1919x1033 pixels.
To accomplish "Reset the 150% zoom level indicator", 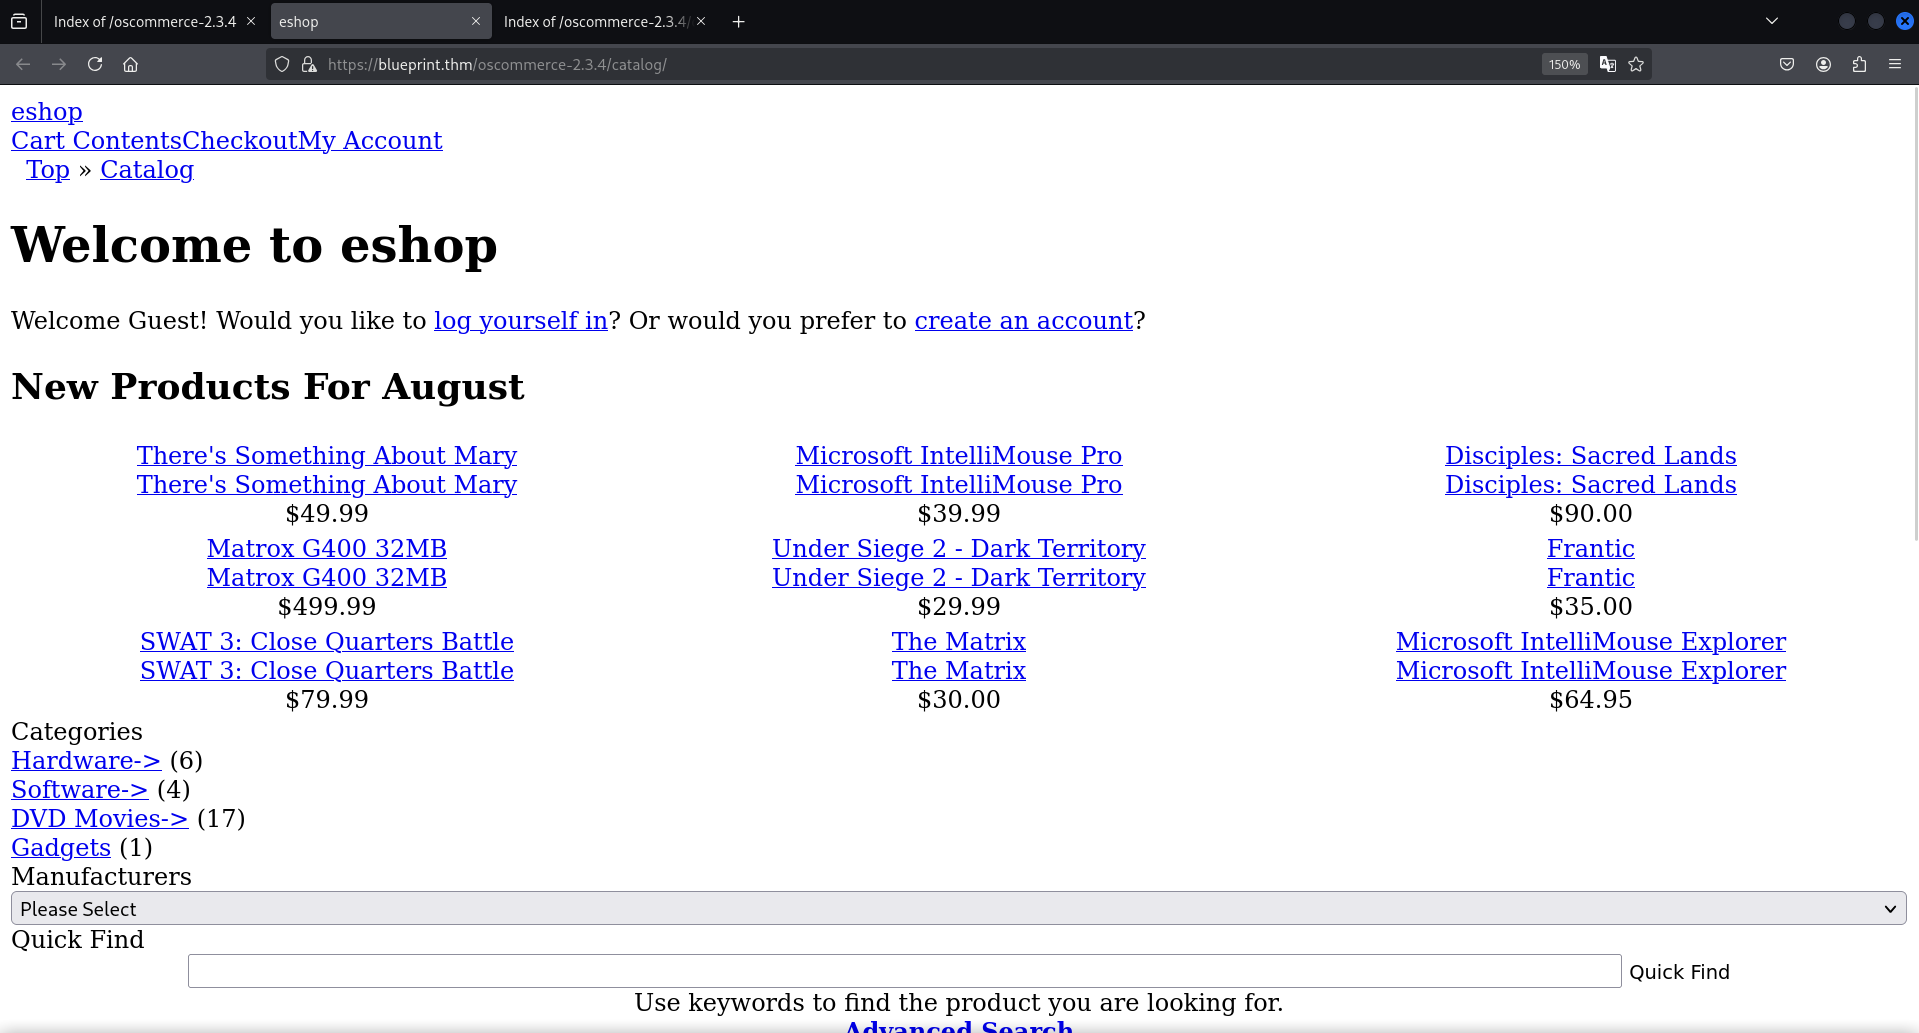I will (x=1564, y=64).
